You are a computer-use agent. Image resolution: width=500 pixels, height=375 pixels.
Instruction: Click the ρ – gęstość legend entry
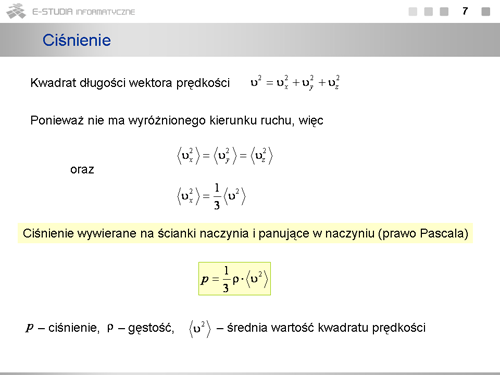click(x=140, y=328)
